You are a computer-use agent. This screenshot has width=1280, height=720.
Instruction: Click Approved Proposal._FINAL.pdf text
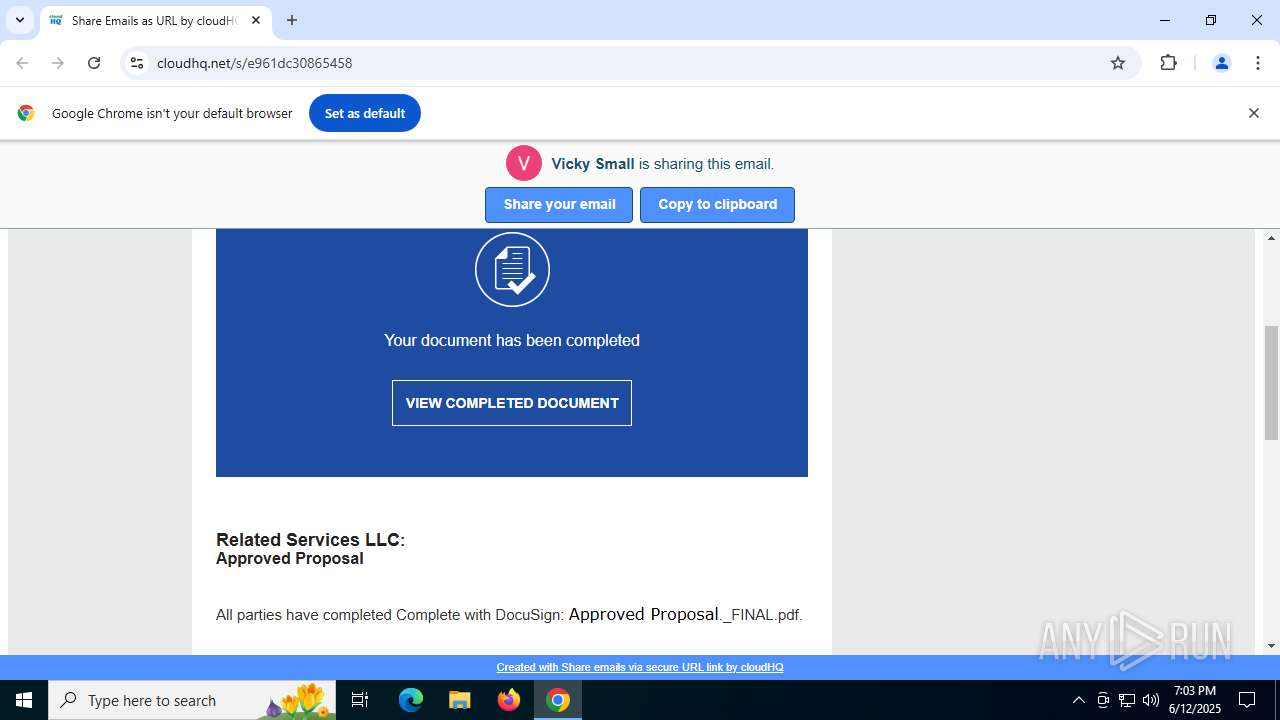(x=685, y=615)
